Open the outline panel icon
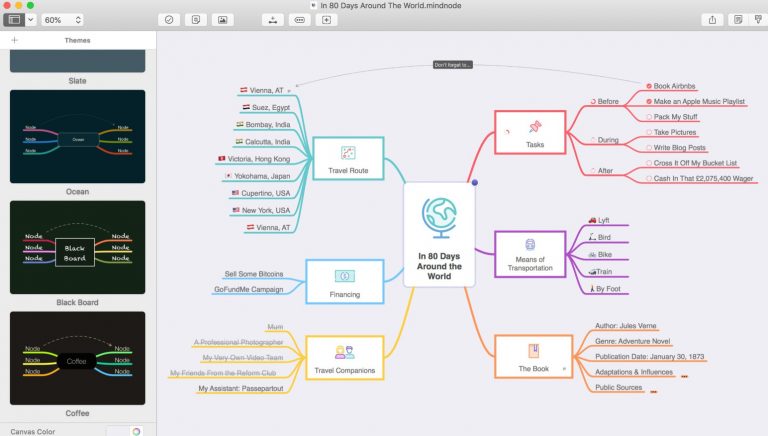 click(x=738, y=20)
